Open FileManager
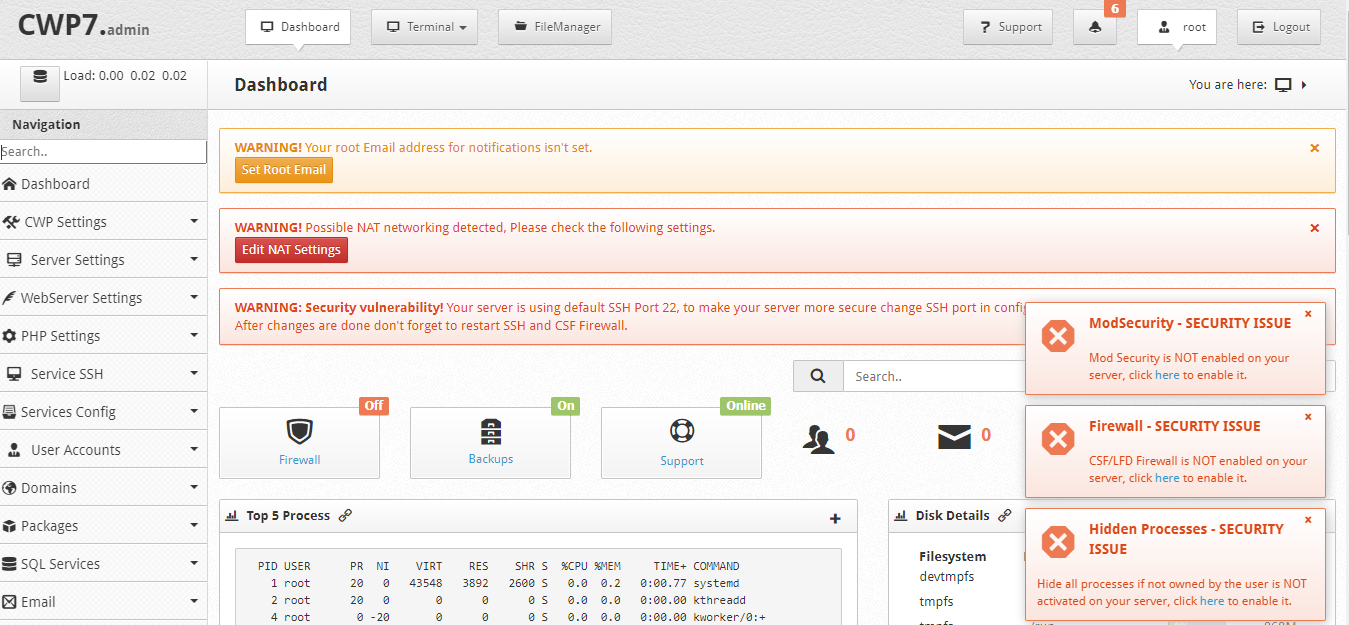The width and height of the screenshot is (1349, 625). click(x=555, y=27)
